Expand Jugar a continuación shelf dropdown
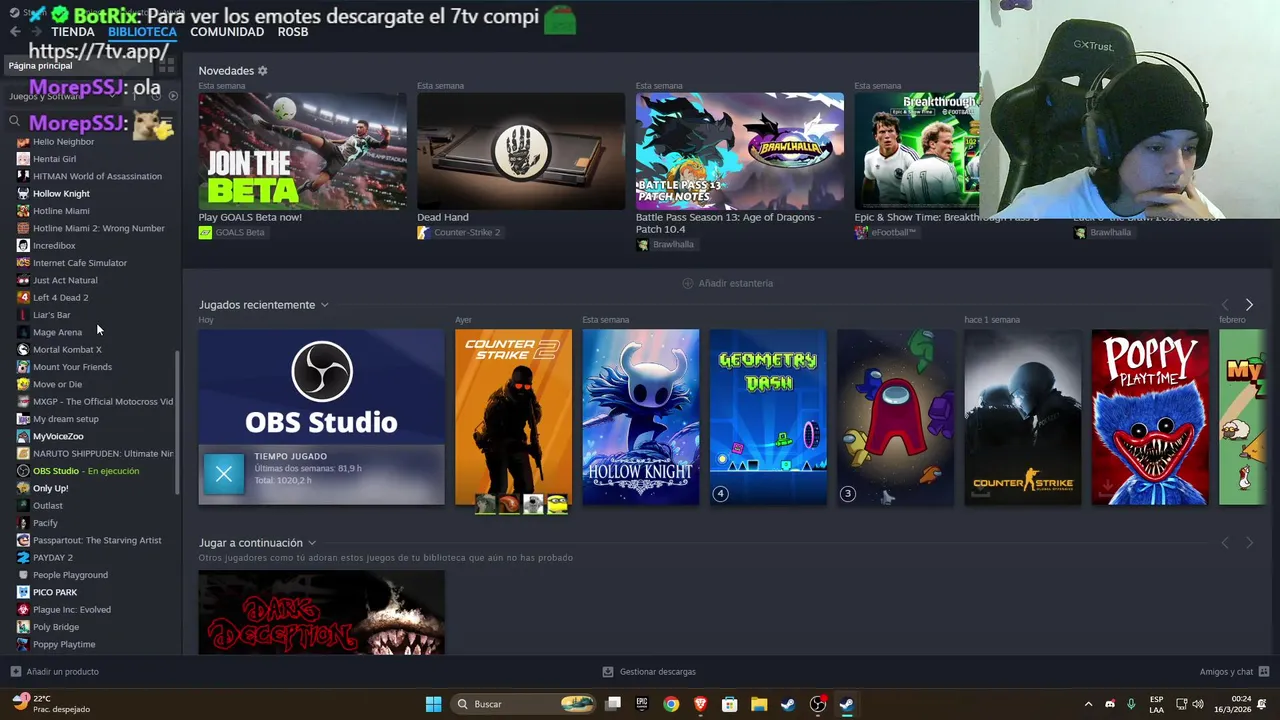Screen dimensions: 1280x720 pyautogui.click(x=312, y=543)
